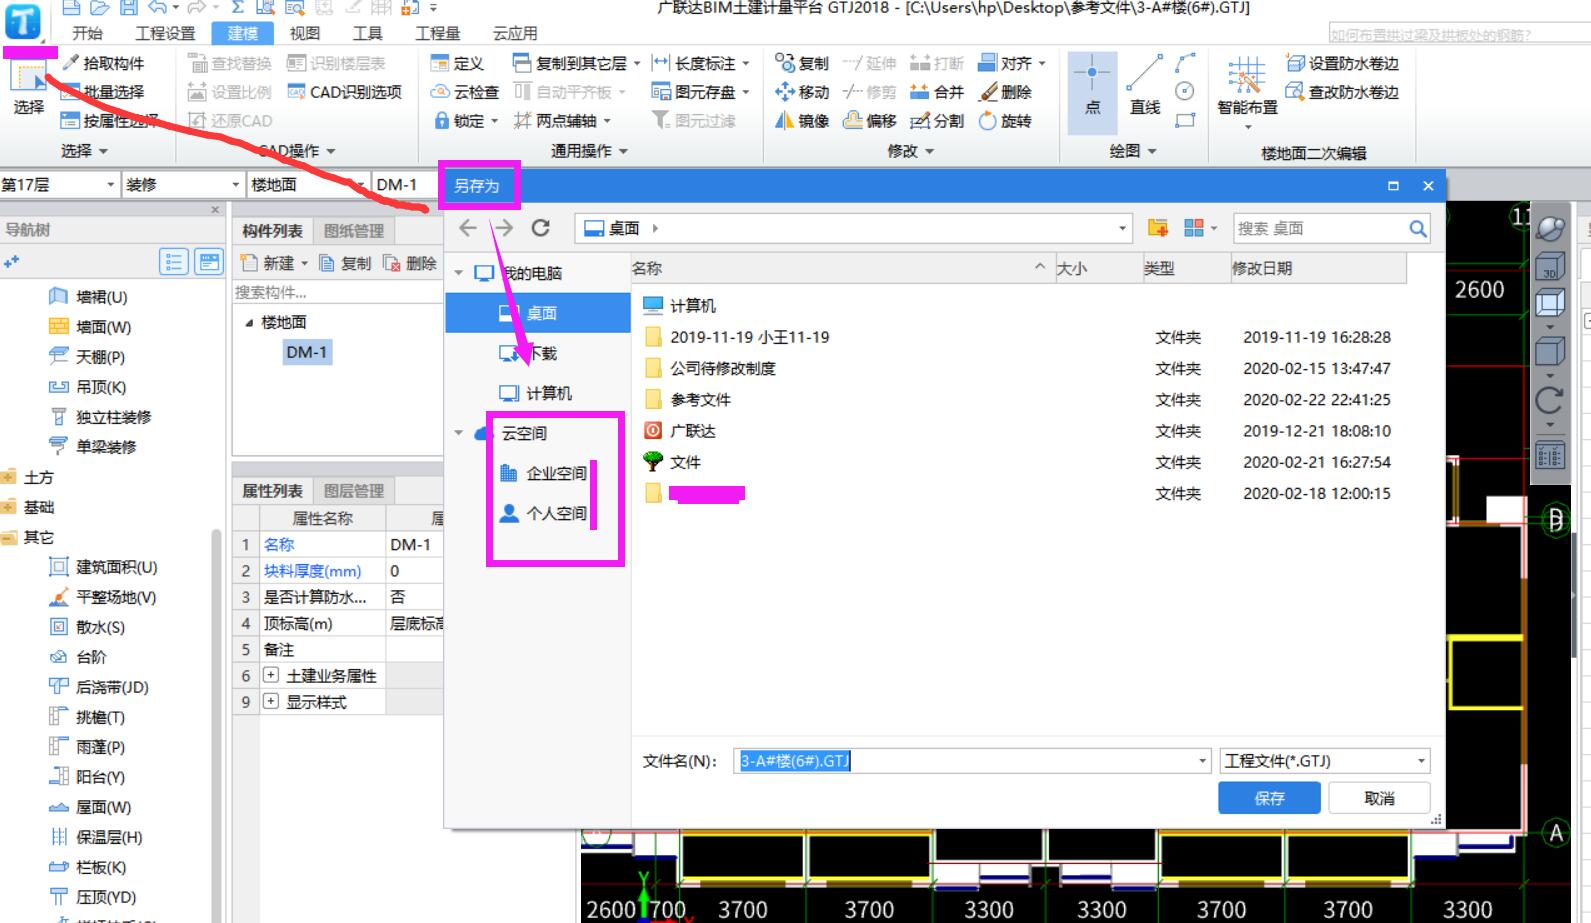Create new folder in save dialog
This screenshot has width=1591, height=923.
1158,228
